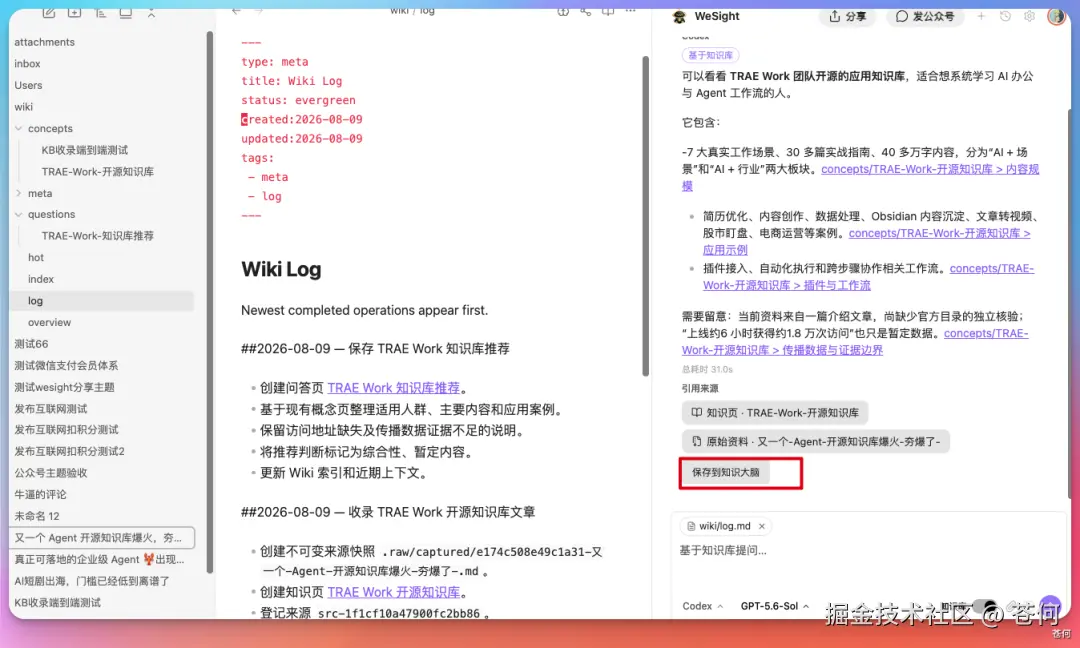The image size is (1080, 648).
Task: Follow editor link TRAE Work 开源知识库
Action: point(393,592)
